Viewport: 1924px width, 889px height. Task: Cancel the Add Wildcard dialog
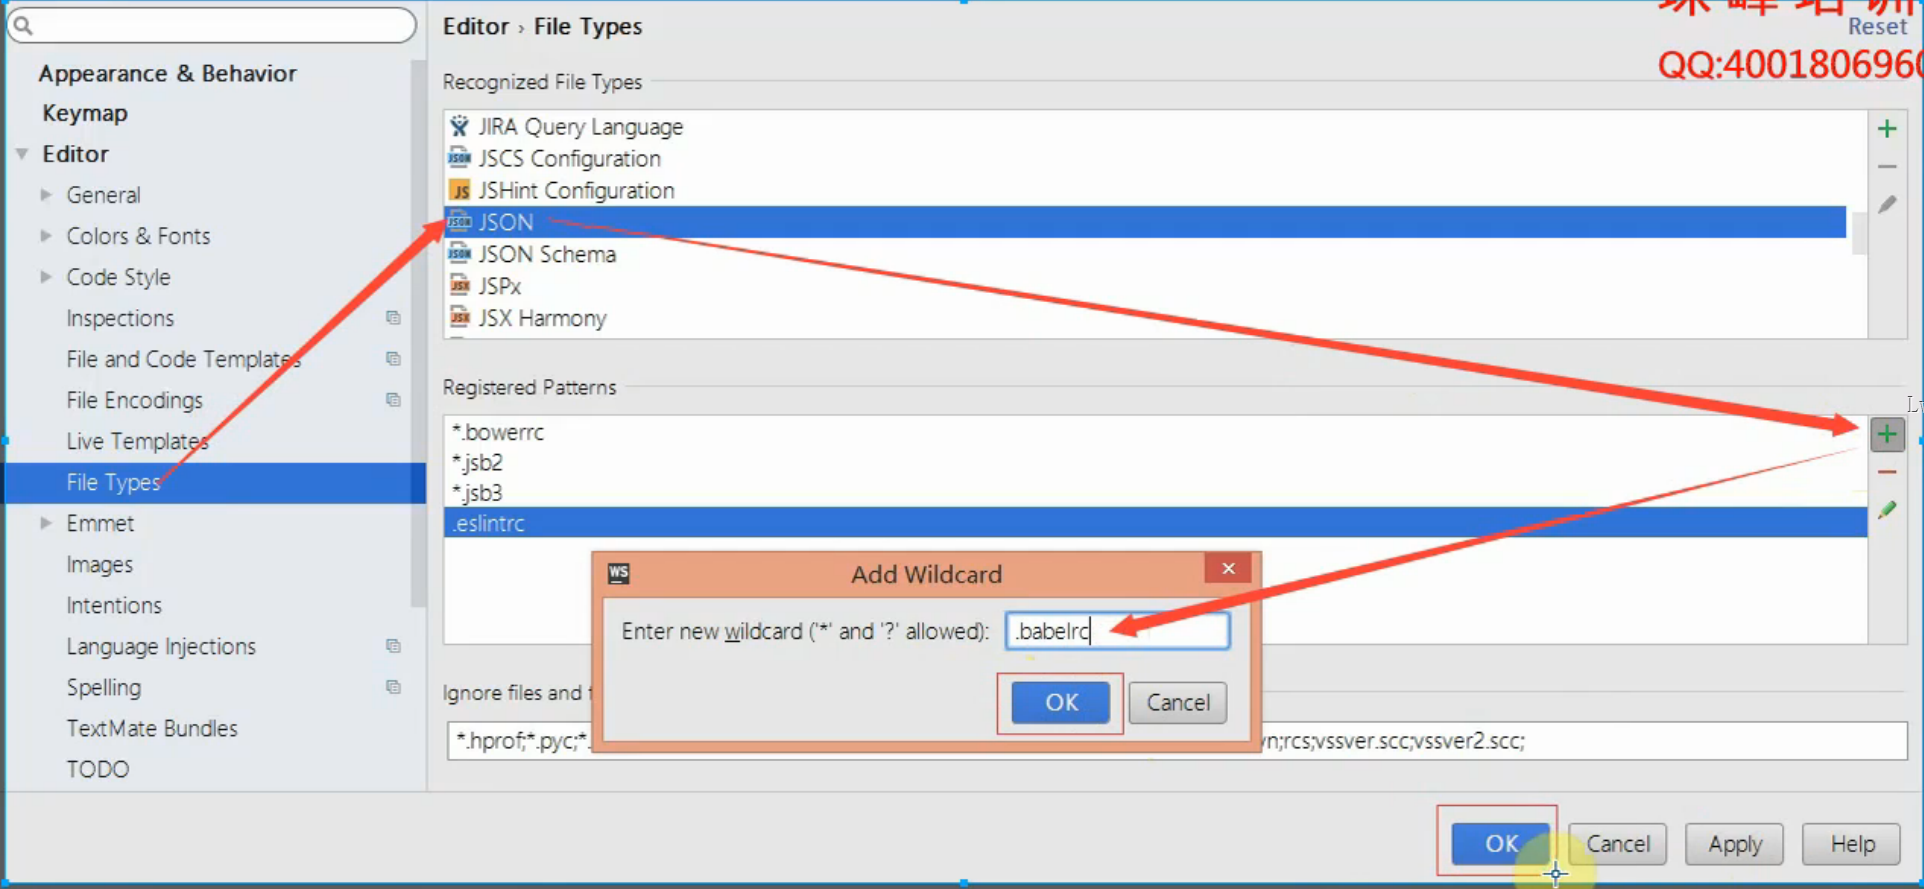click(x=1178, y=702)
